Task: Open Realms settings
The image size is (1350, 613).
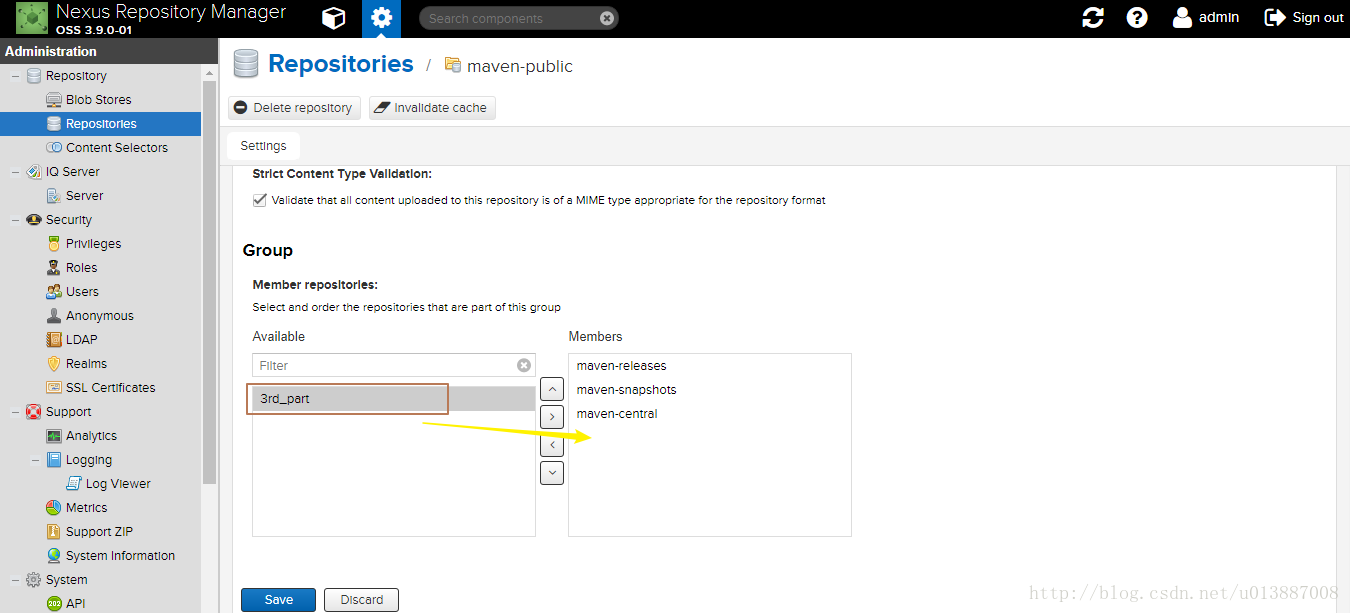Action: 76,363
